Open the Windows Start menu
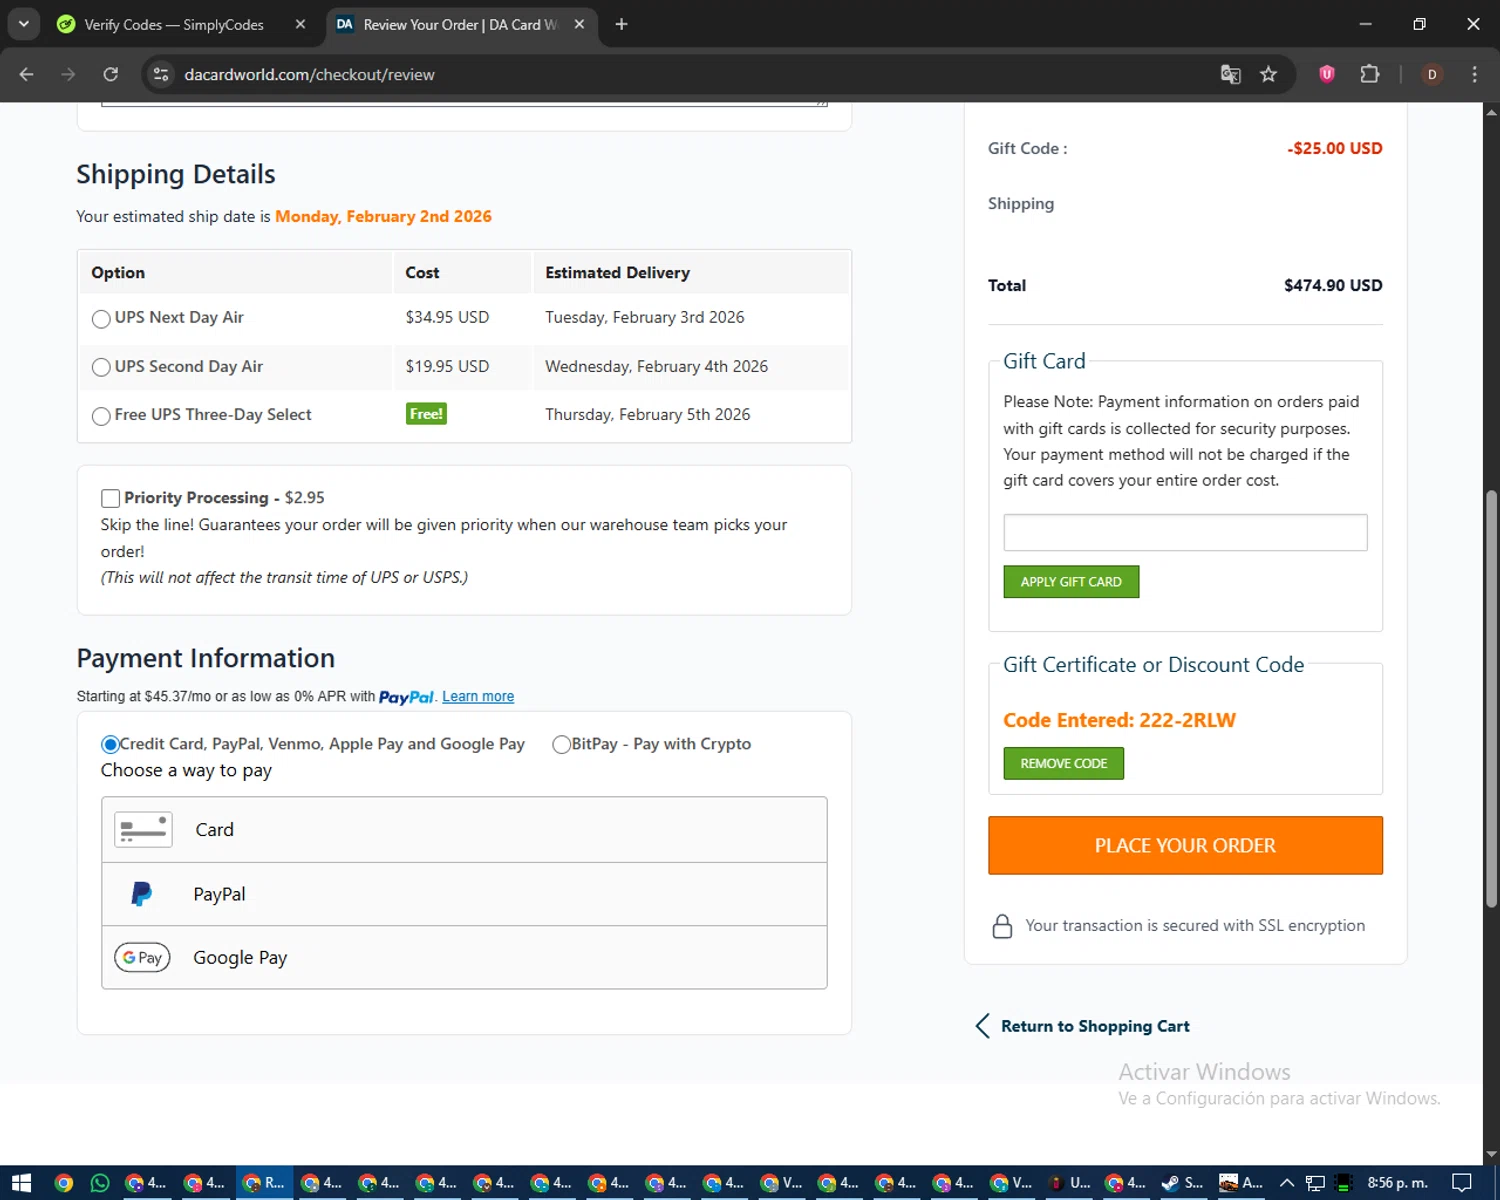 click(22, 1183)
